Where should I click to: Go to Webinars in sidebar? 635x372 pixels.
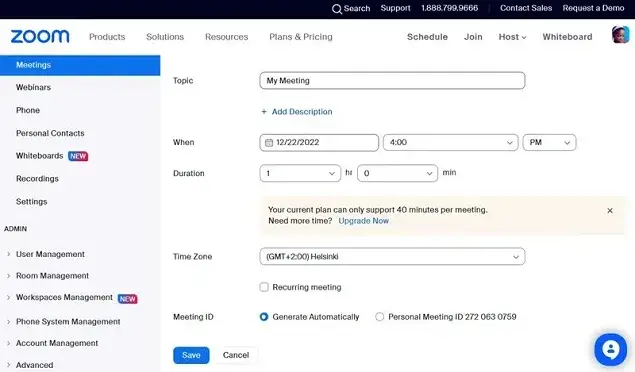33,87
